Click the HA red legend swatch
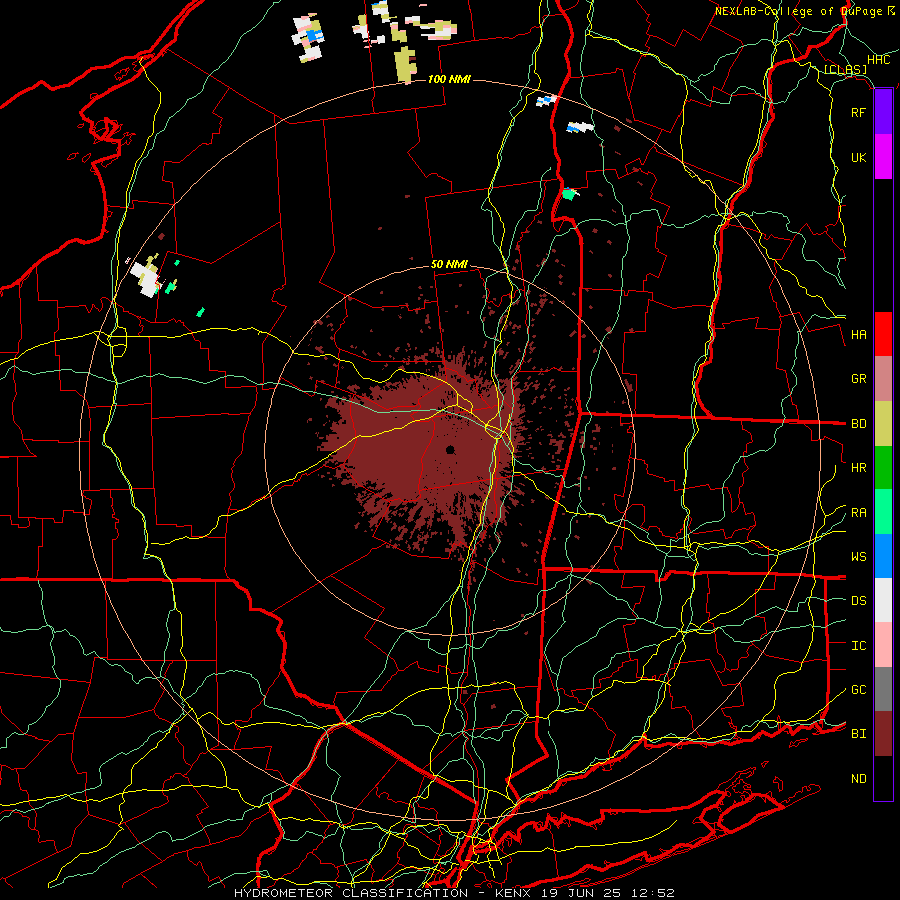The image size is (900, 900). [883, 334]
